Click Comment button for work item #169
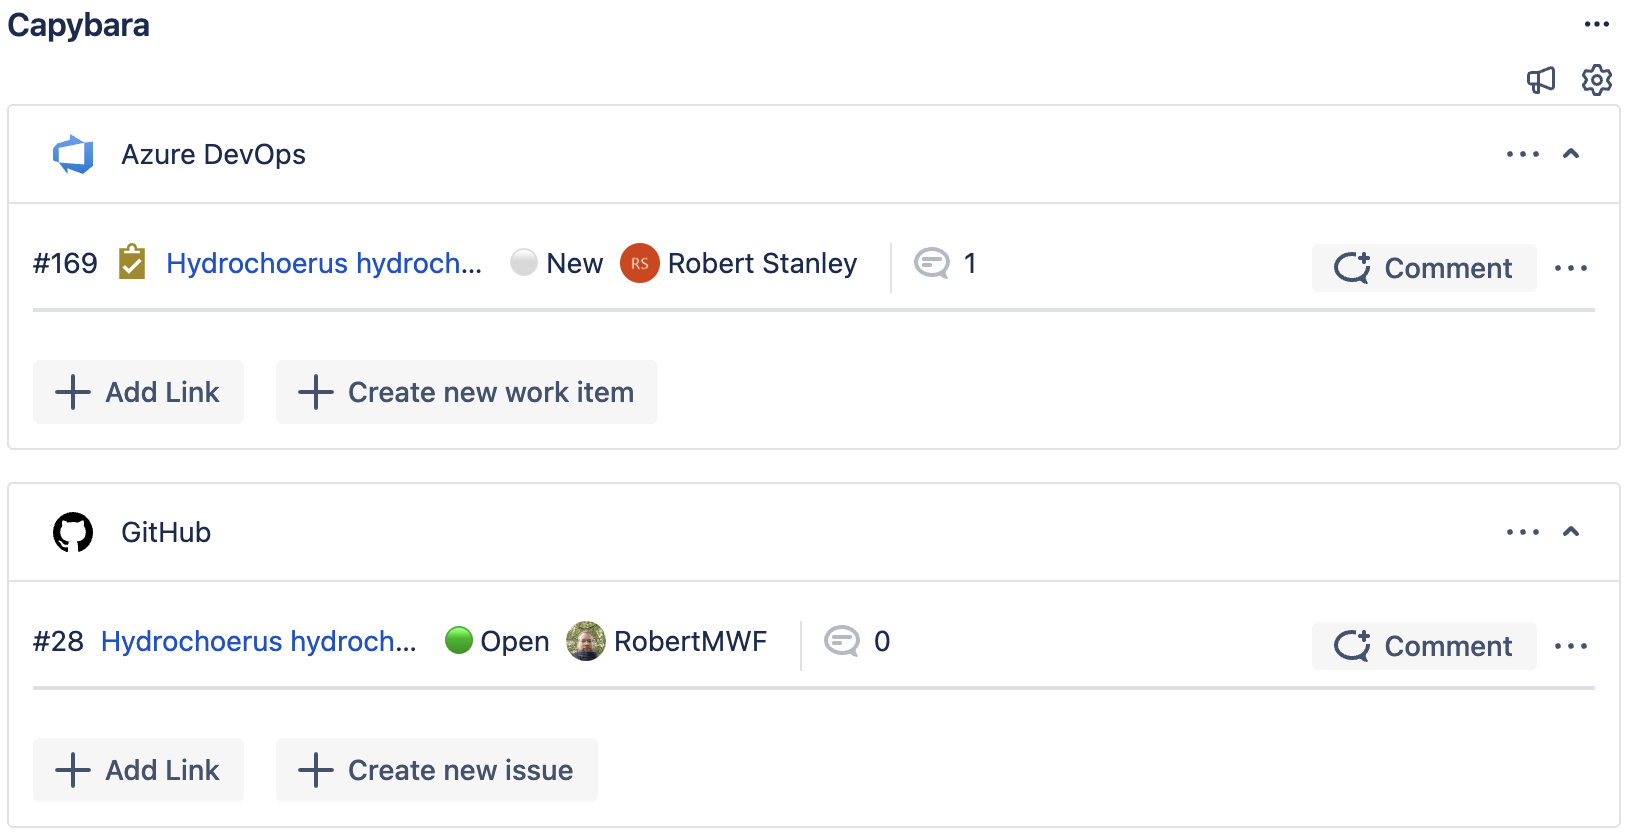Image resolution: width=1628 pixels, height=836 pixels. pyautogui.click(x=1423, y=268)
